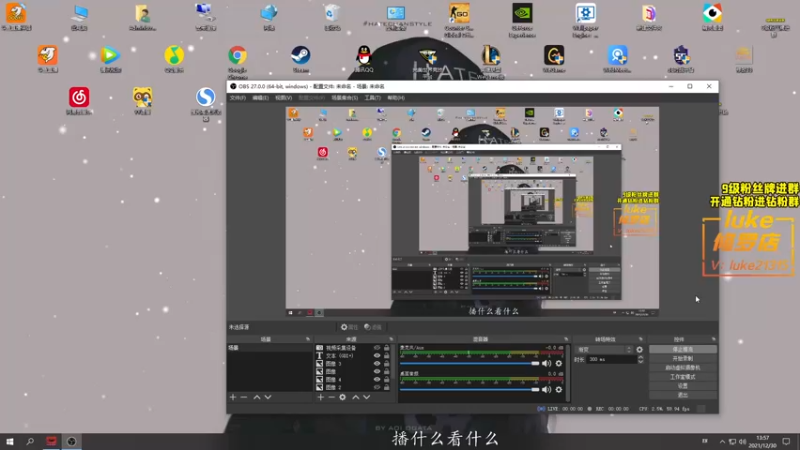Open the 视图(V) menu
This screenshot has width=800, height=450.
[x=283, y=98]
